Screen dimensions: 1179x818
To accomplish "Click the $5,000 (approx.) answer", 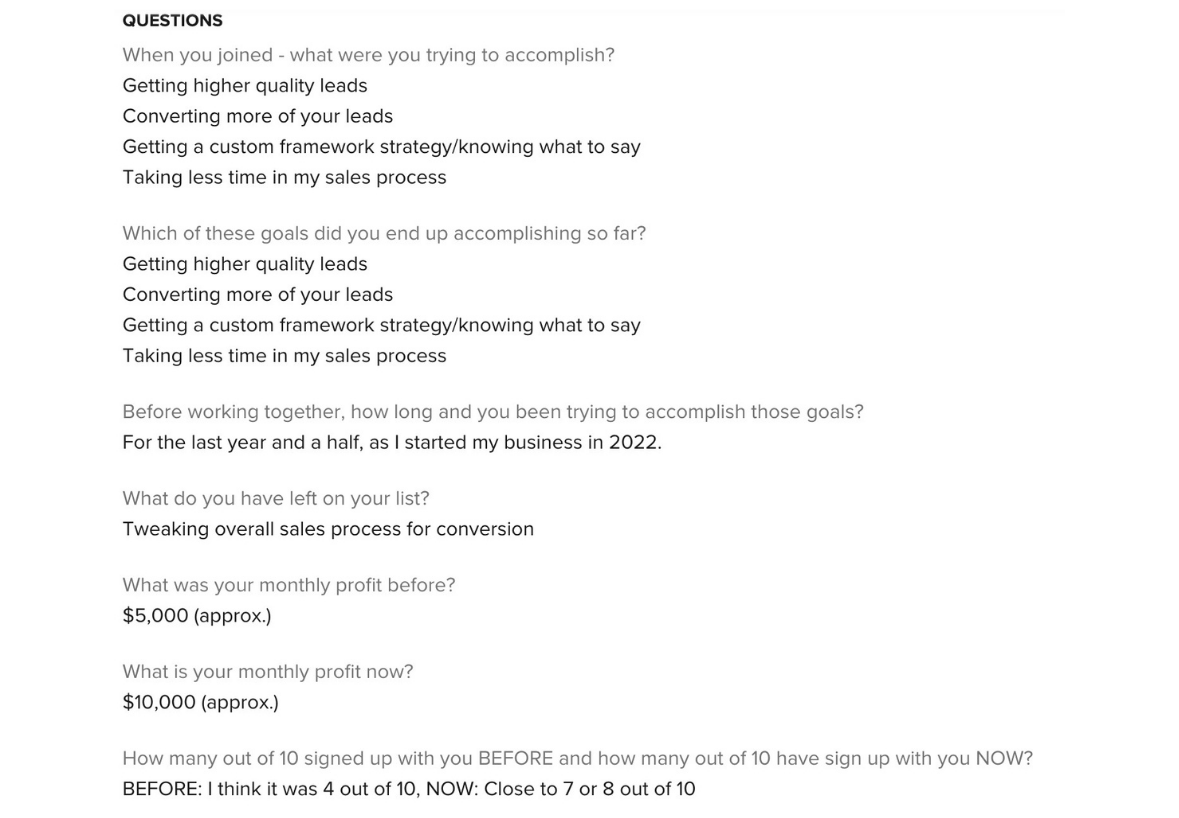I will coord(197,616).
